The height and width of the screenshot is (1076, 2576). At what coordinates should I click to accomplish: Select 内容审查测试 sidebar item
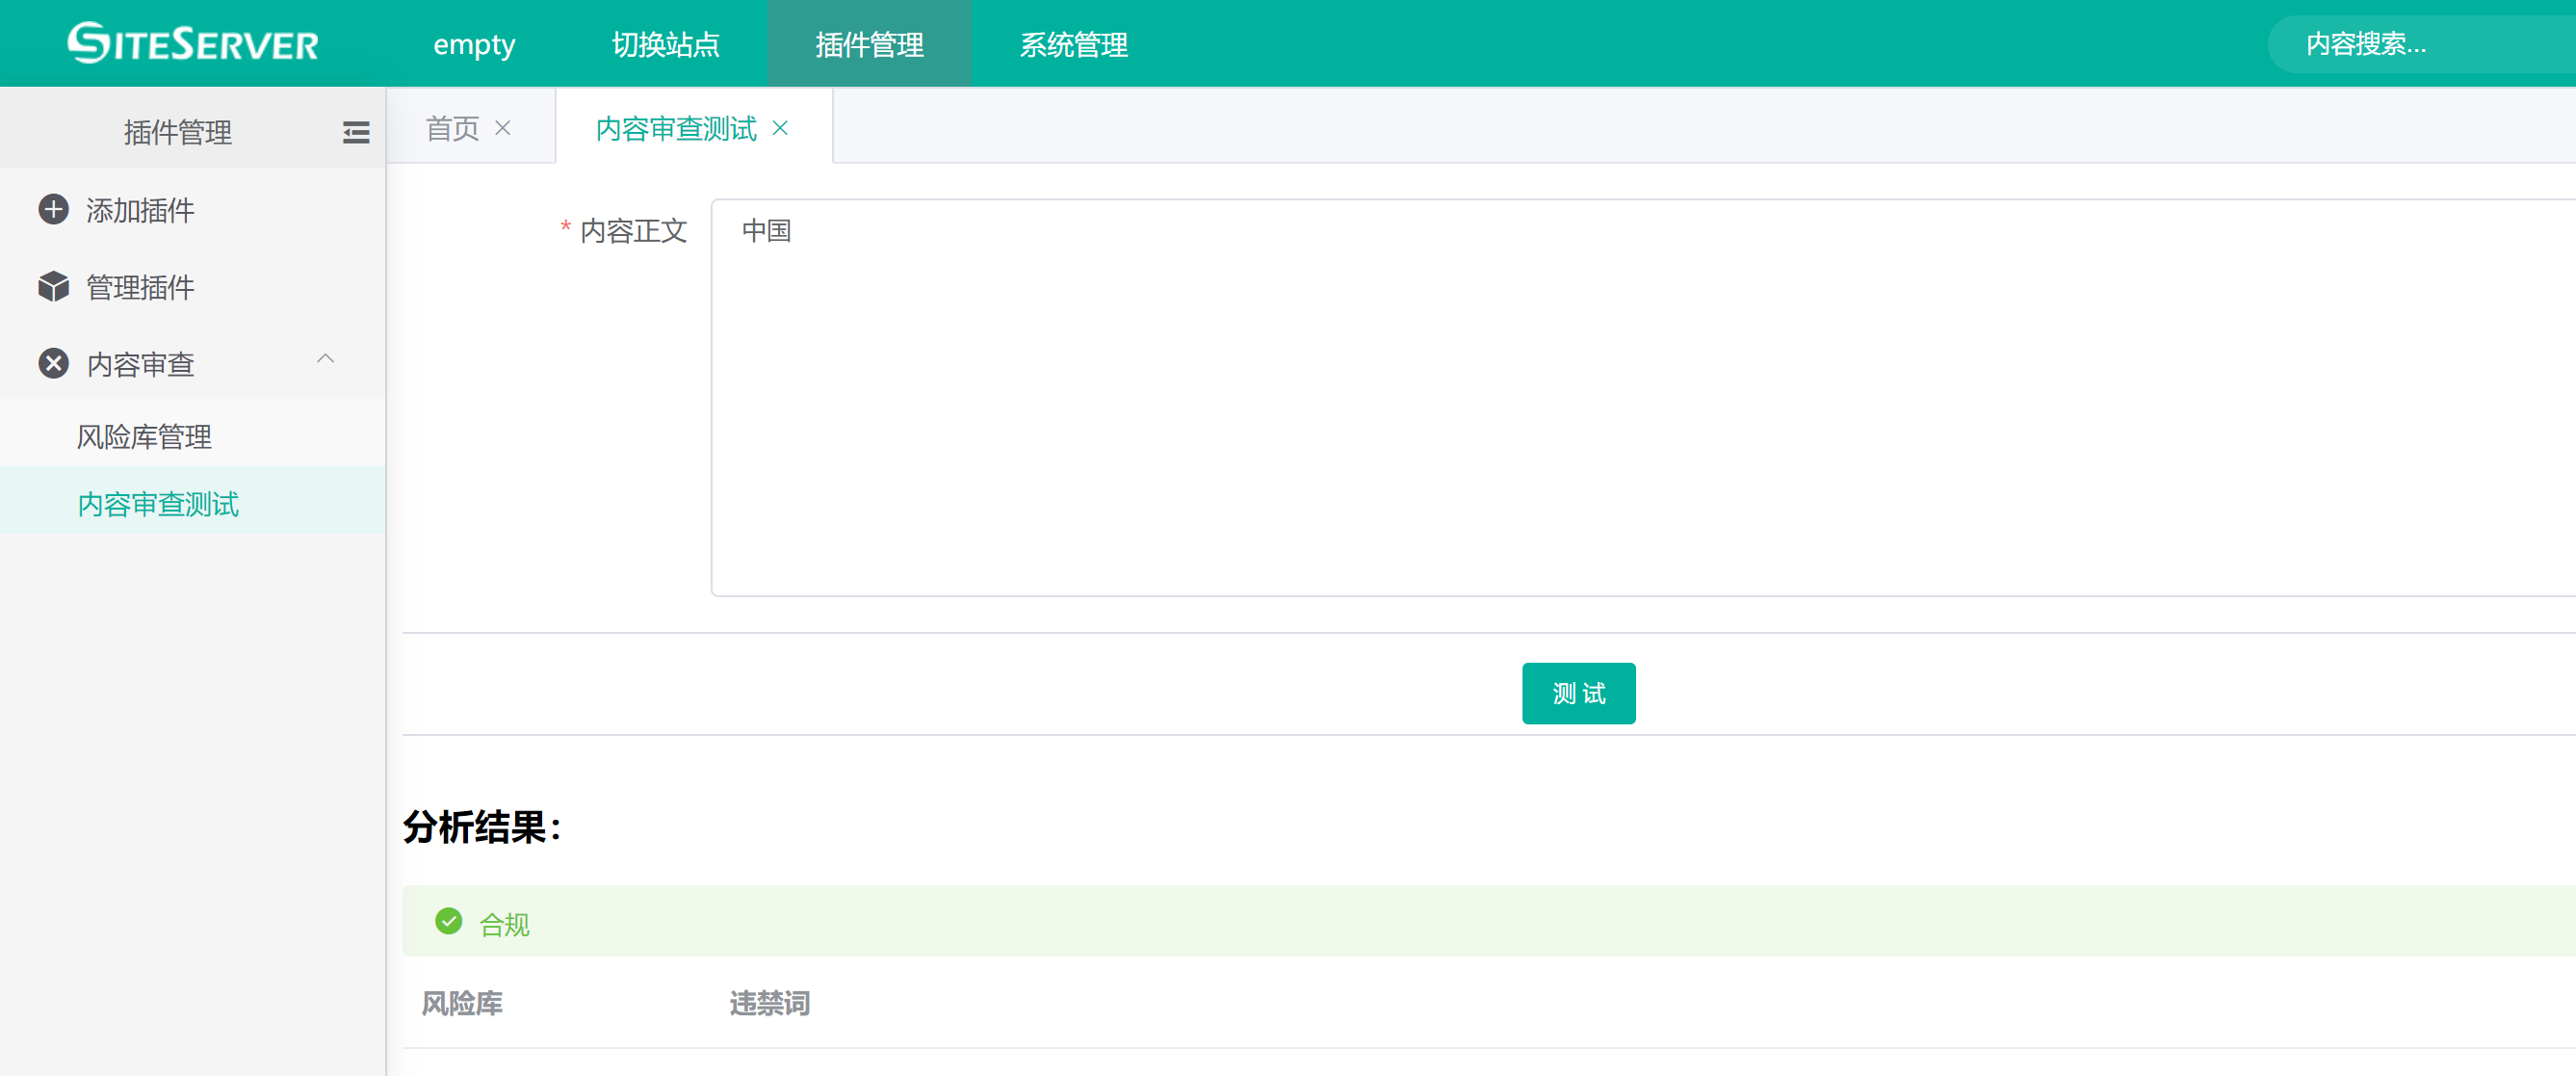click(x=158, y=504)
